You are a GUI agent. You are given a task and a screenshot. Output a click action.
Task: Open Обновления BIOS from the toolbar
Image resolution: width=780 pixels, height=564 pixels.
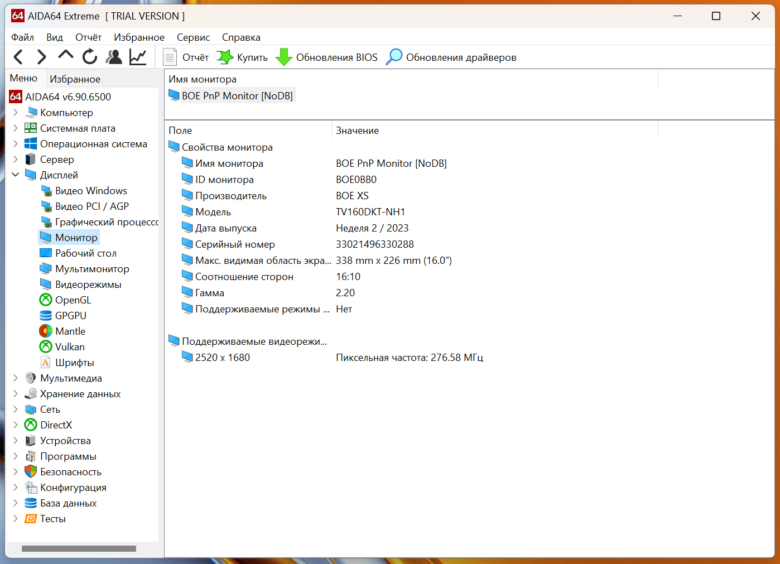[x=327, y=57]
